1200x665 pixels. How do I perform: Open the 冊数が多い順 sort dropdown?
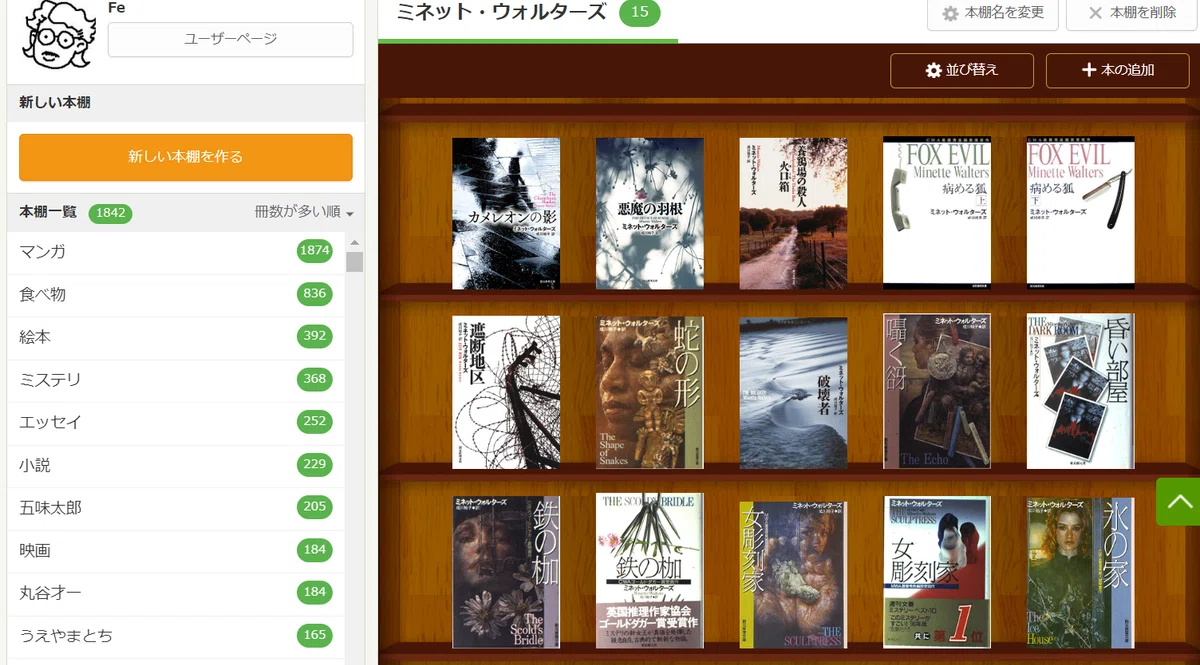click(x=304, y=212)
